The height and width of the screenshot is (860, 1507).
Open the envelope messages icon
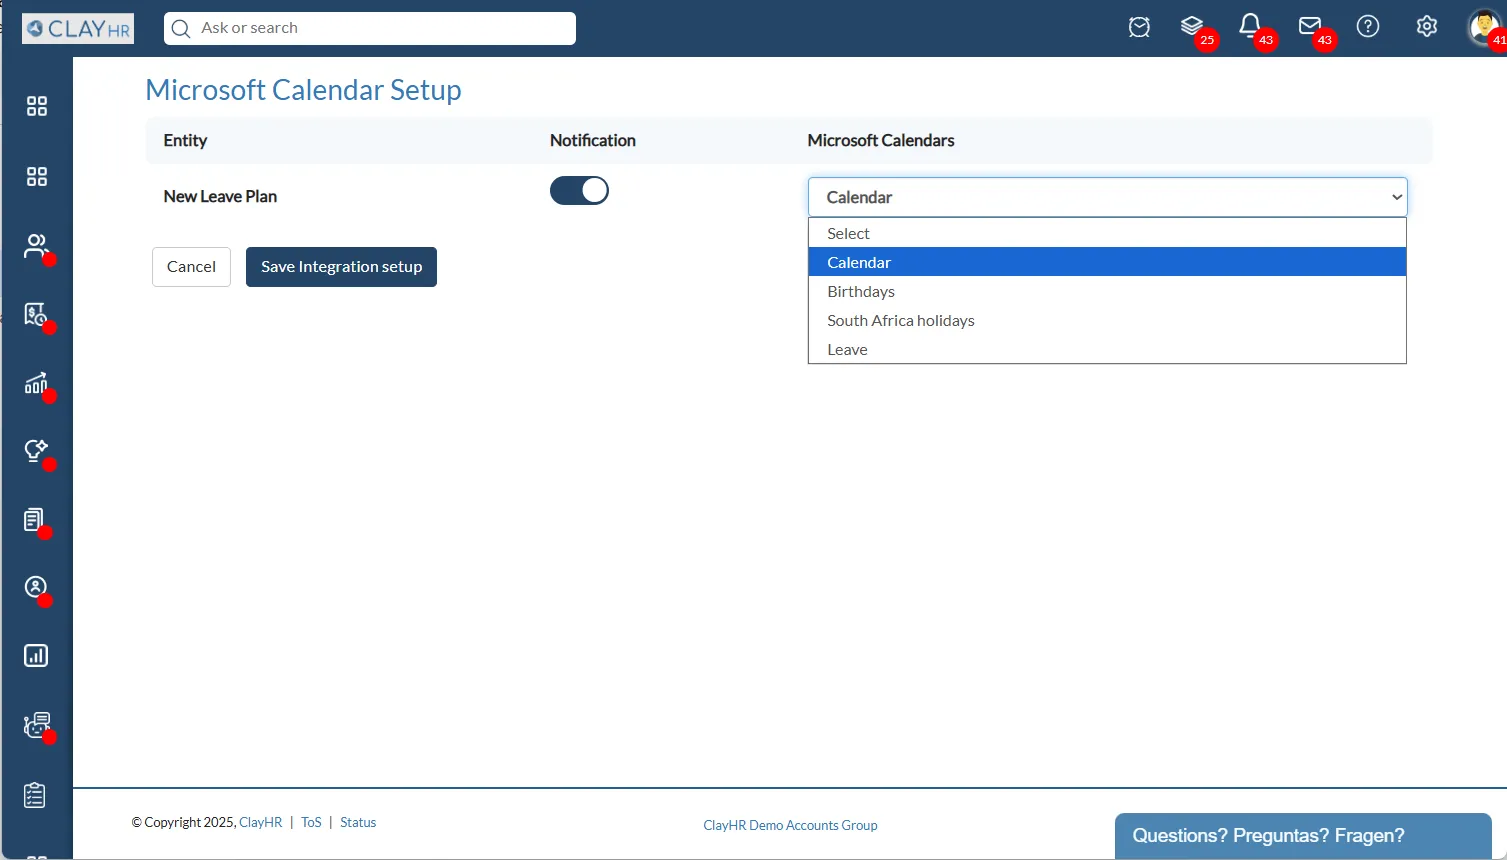[1310, 26]
